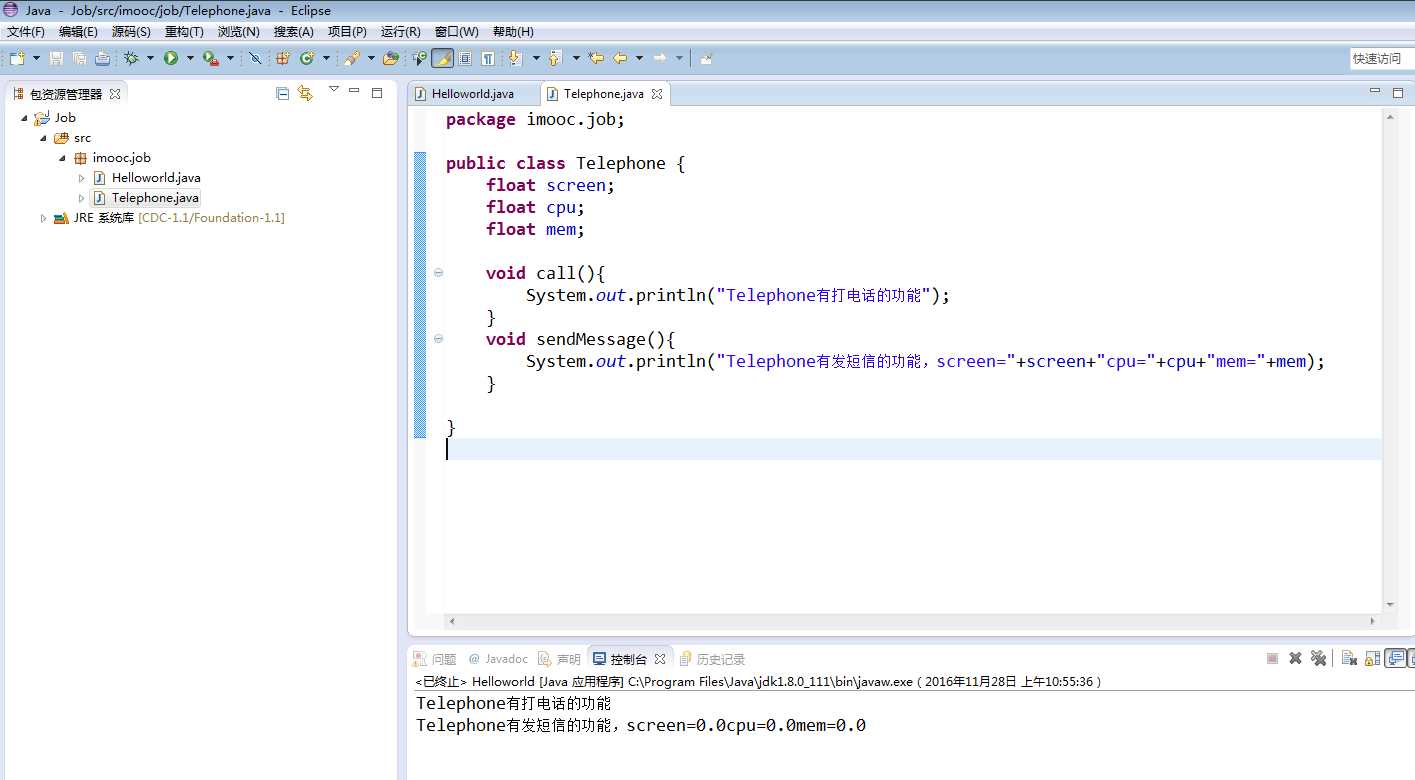Screen dimensions: 1415x780
Task: Click console line 'Telephone有打电话的功能'
Action: [x=513, y=704]
